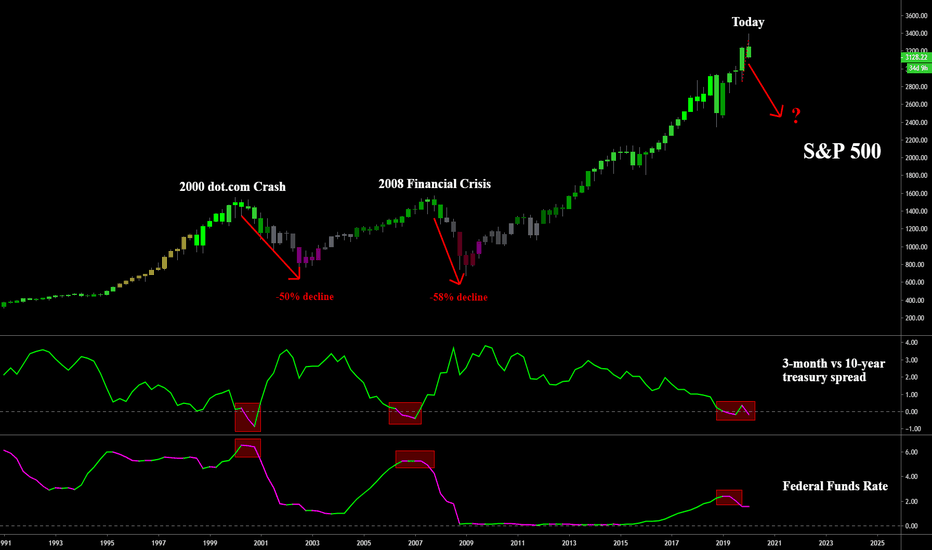Click 1000.00 on the price axis
932x550 pixels.
coord(916,247)
